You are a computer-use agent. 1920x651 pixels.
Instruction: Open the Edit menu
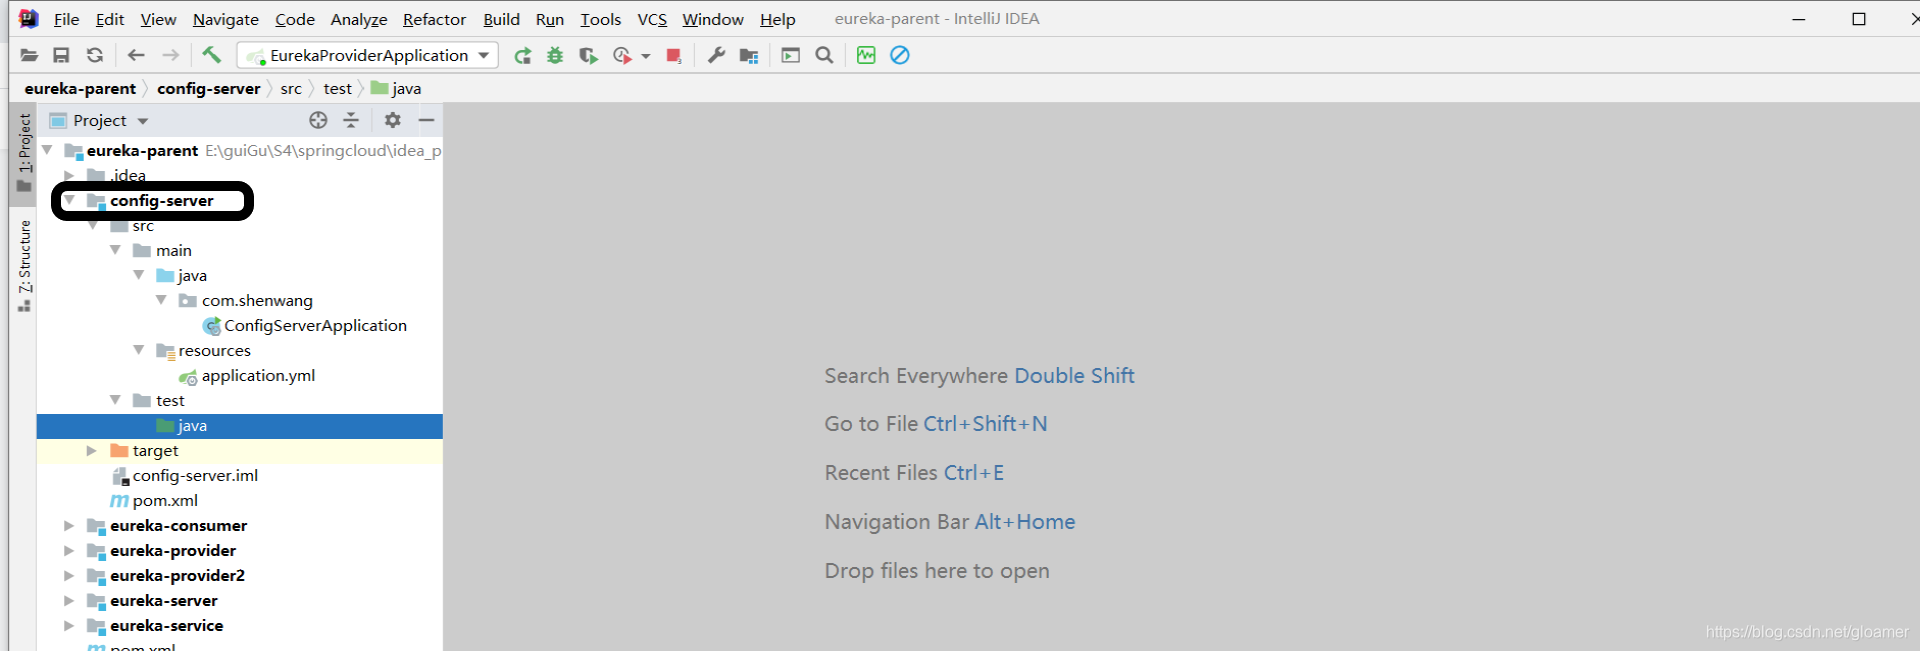pyautogui.click(x=110, y=19)
